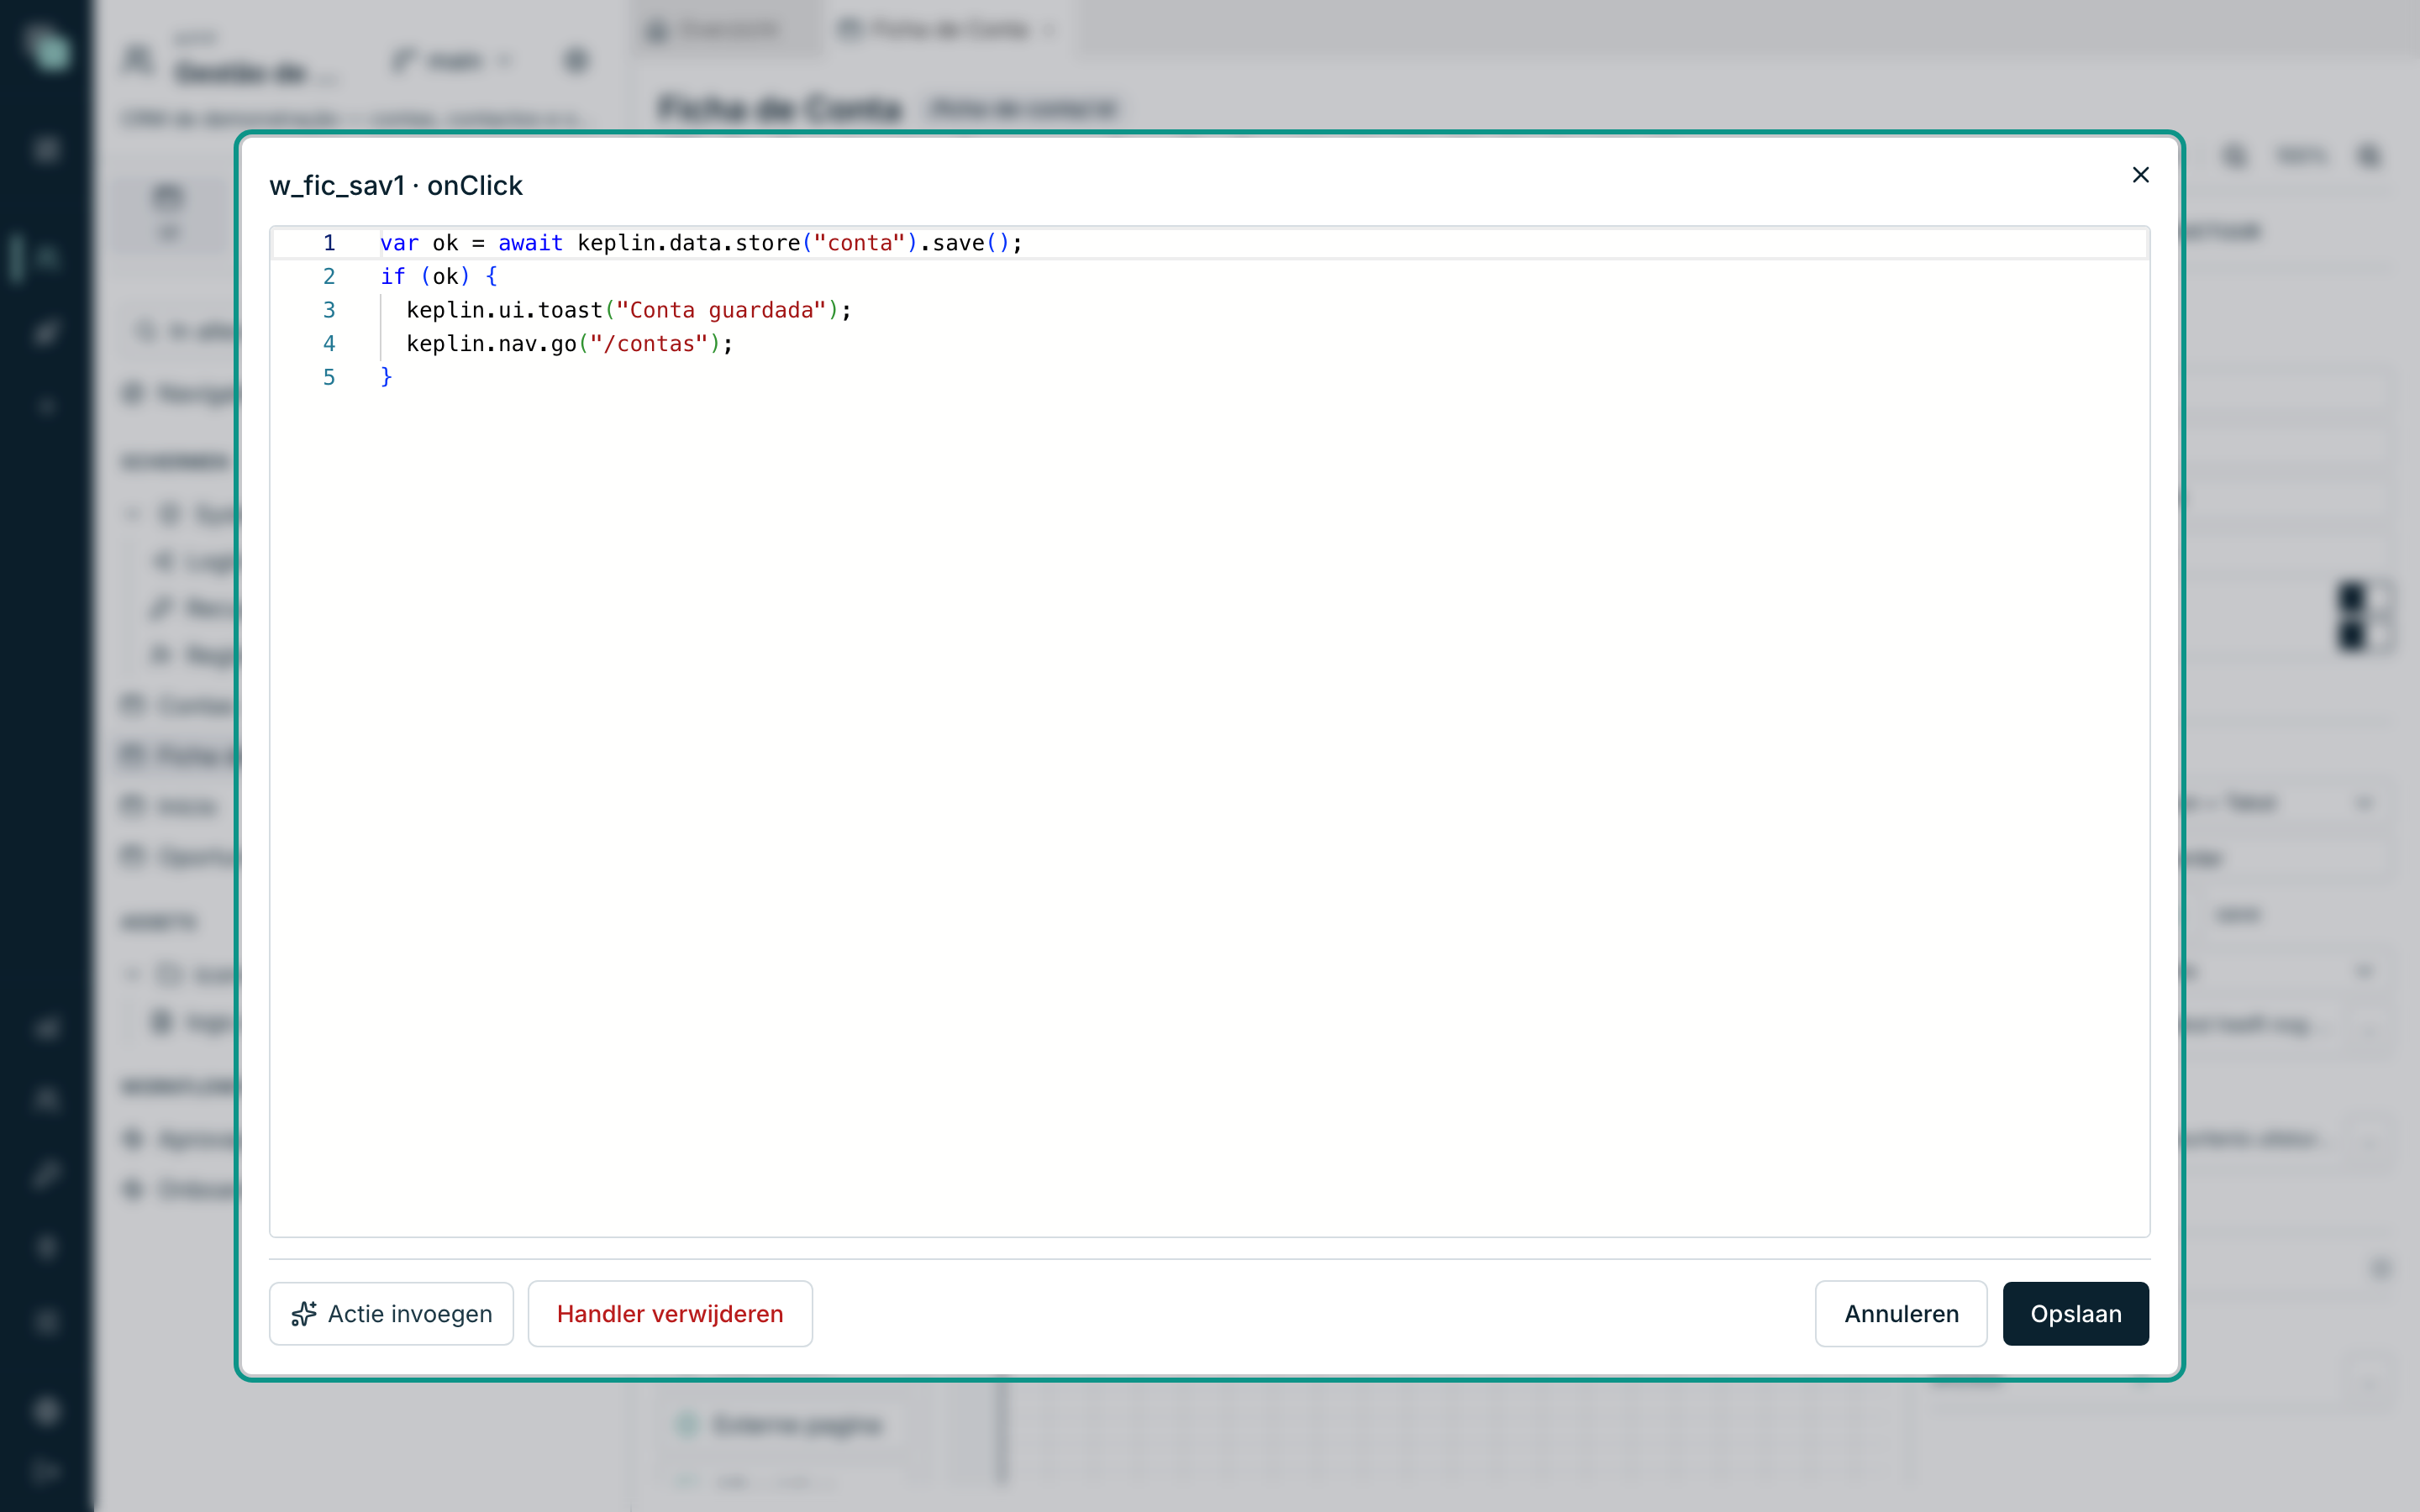The height and width of the screenshot is (1512, 2420).
Task: Click the dialog title w_fic_sav1 · onClick
Action: [396, 186]
